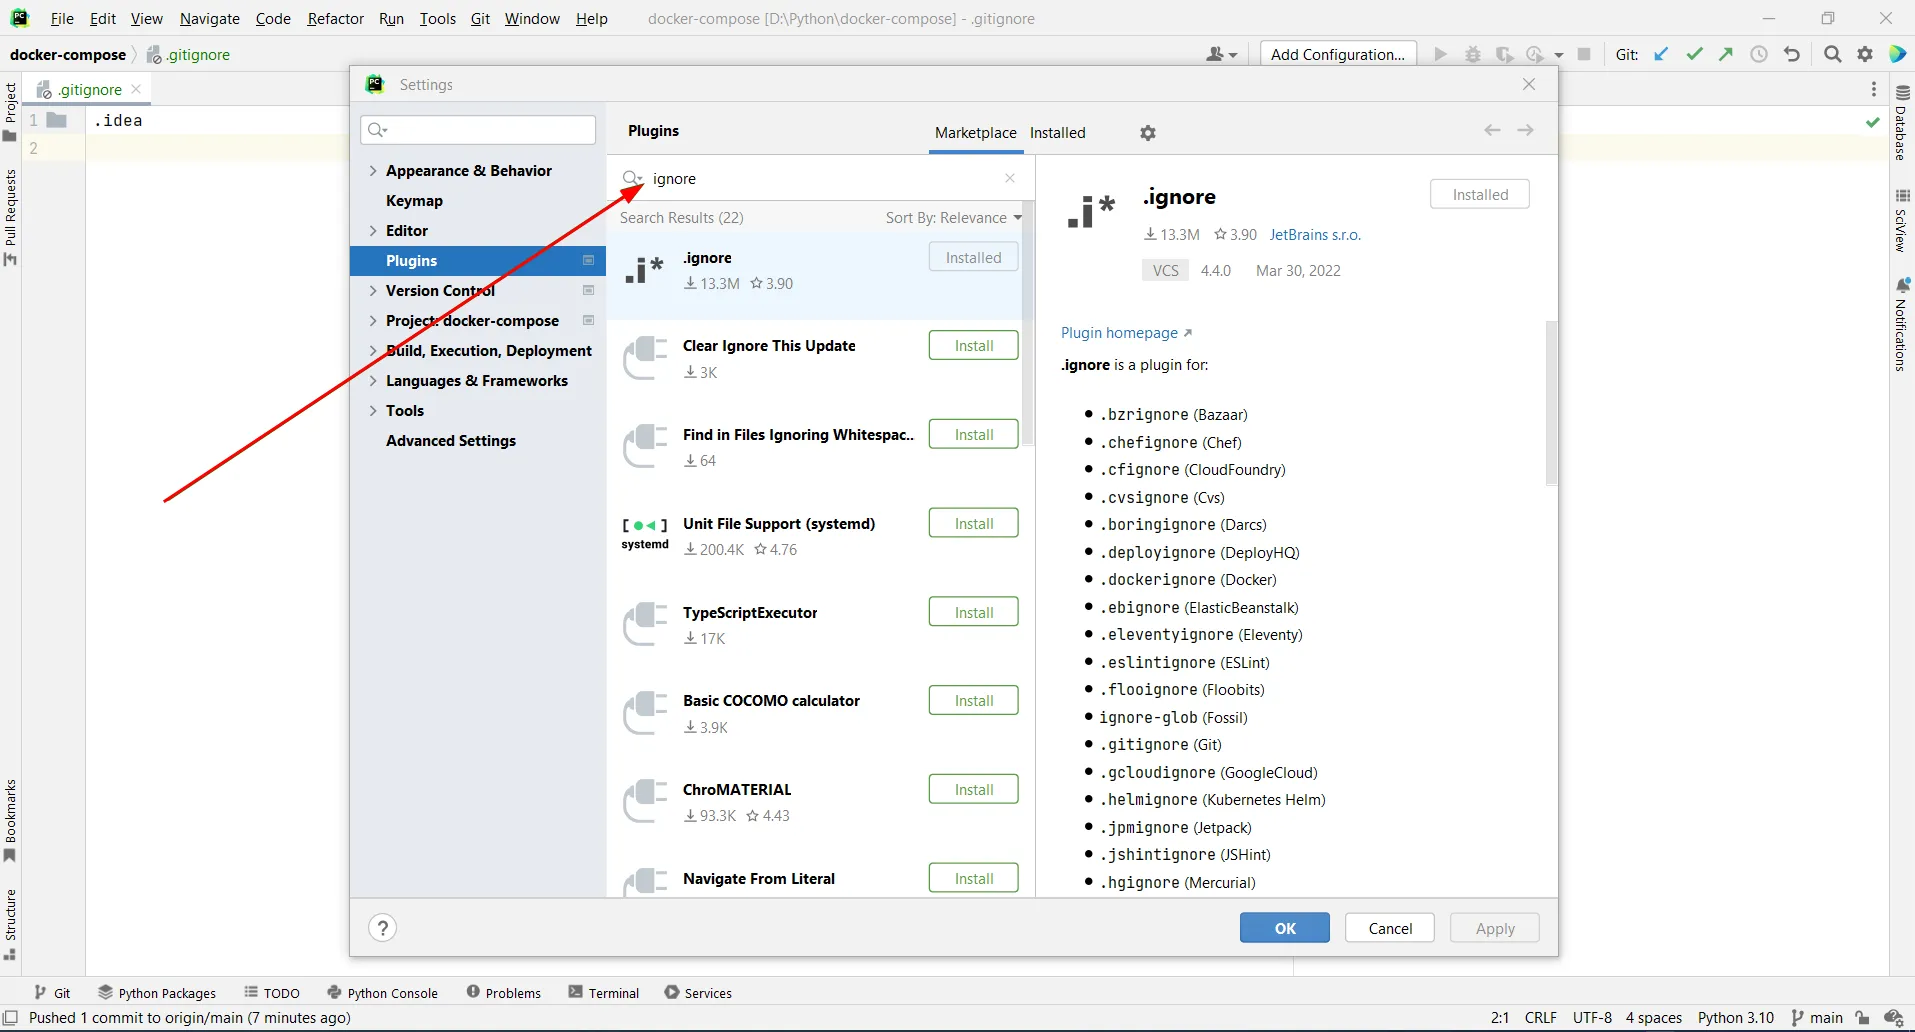The height and width of the screenshot is (1032, 1915).
Task: Go back in Settings navigation history
Action: pos(1492,130)
